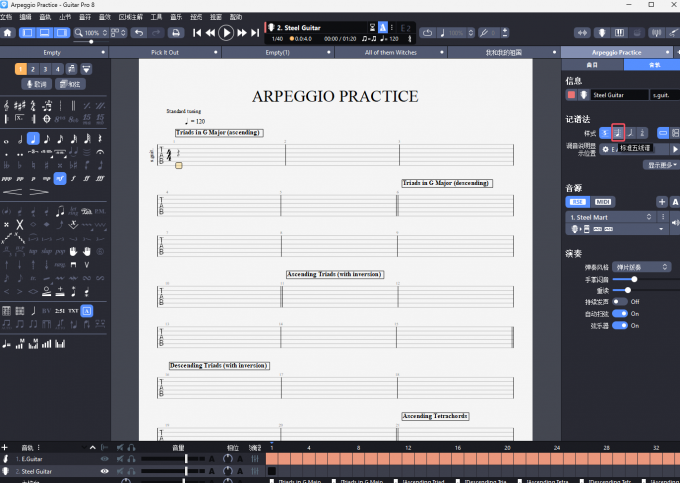Open the 弹奏风格 dropdown
The width and height of the screenshot is (680, 483).
[641, 267]
